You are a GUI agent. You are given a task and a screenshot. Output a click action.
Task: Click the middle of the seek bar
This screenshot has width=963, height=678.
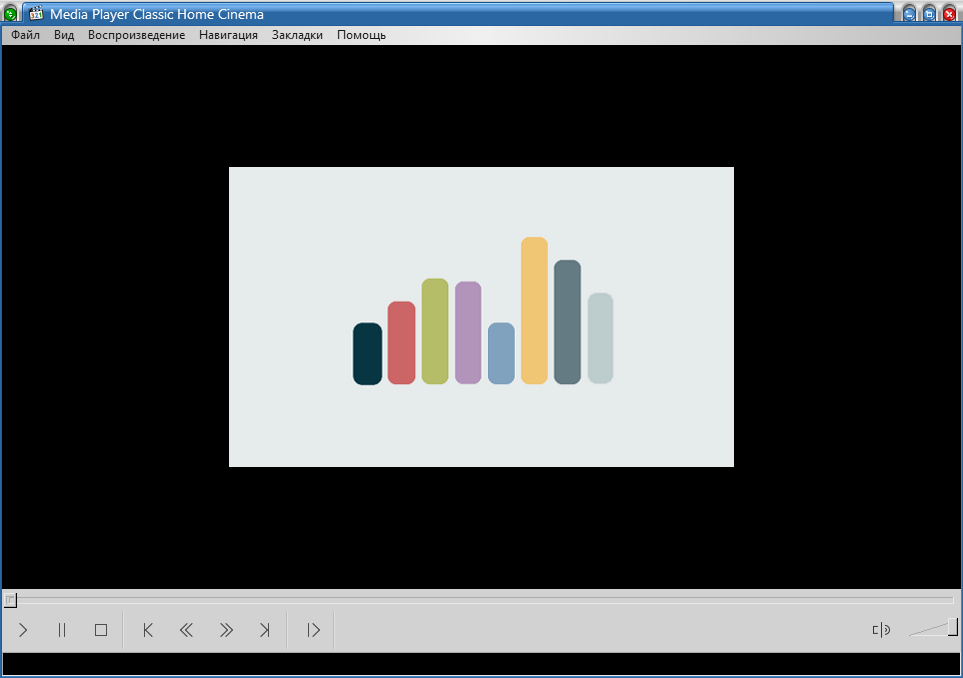pos(482,599)
